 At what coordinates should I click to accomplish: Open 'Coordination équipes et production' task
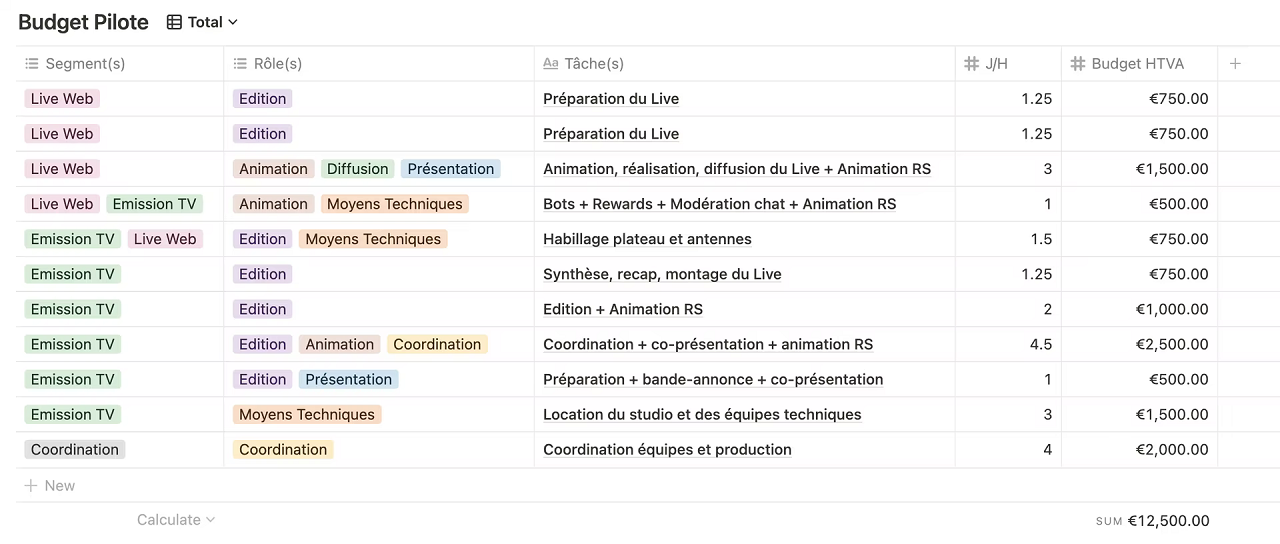(667, 450)
